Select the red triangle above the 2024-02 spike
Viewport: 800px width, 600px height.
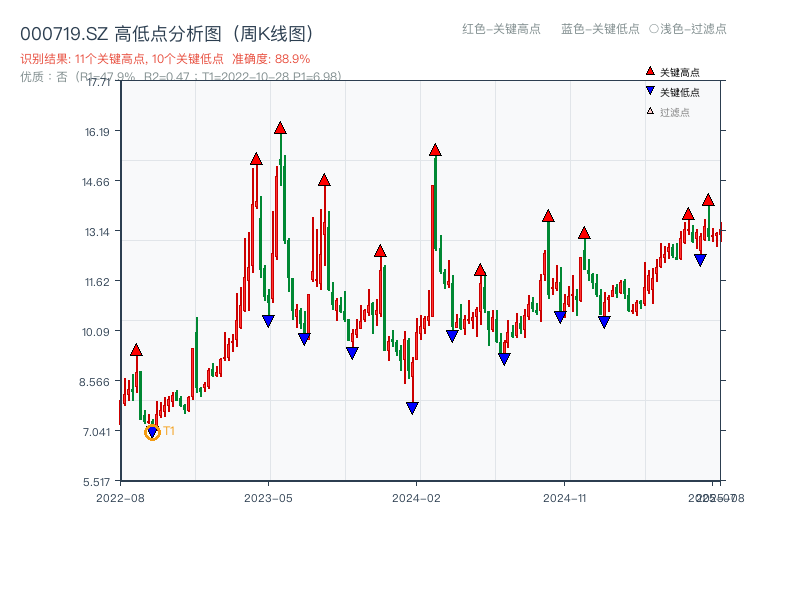[435, 150]
